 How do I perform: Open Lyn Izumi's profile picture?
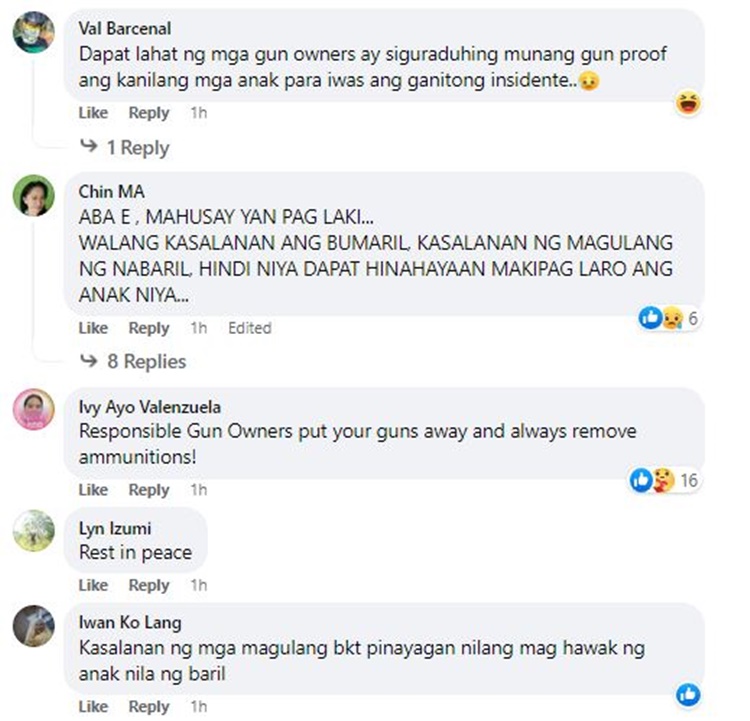click(33, 531)
